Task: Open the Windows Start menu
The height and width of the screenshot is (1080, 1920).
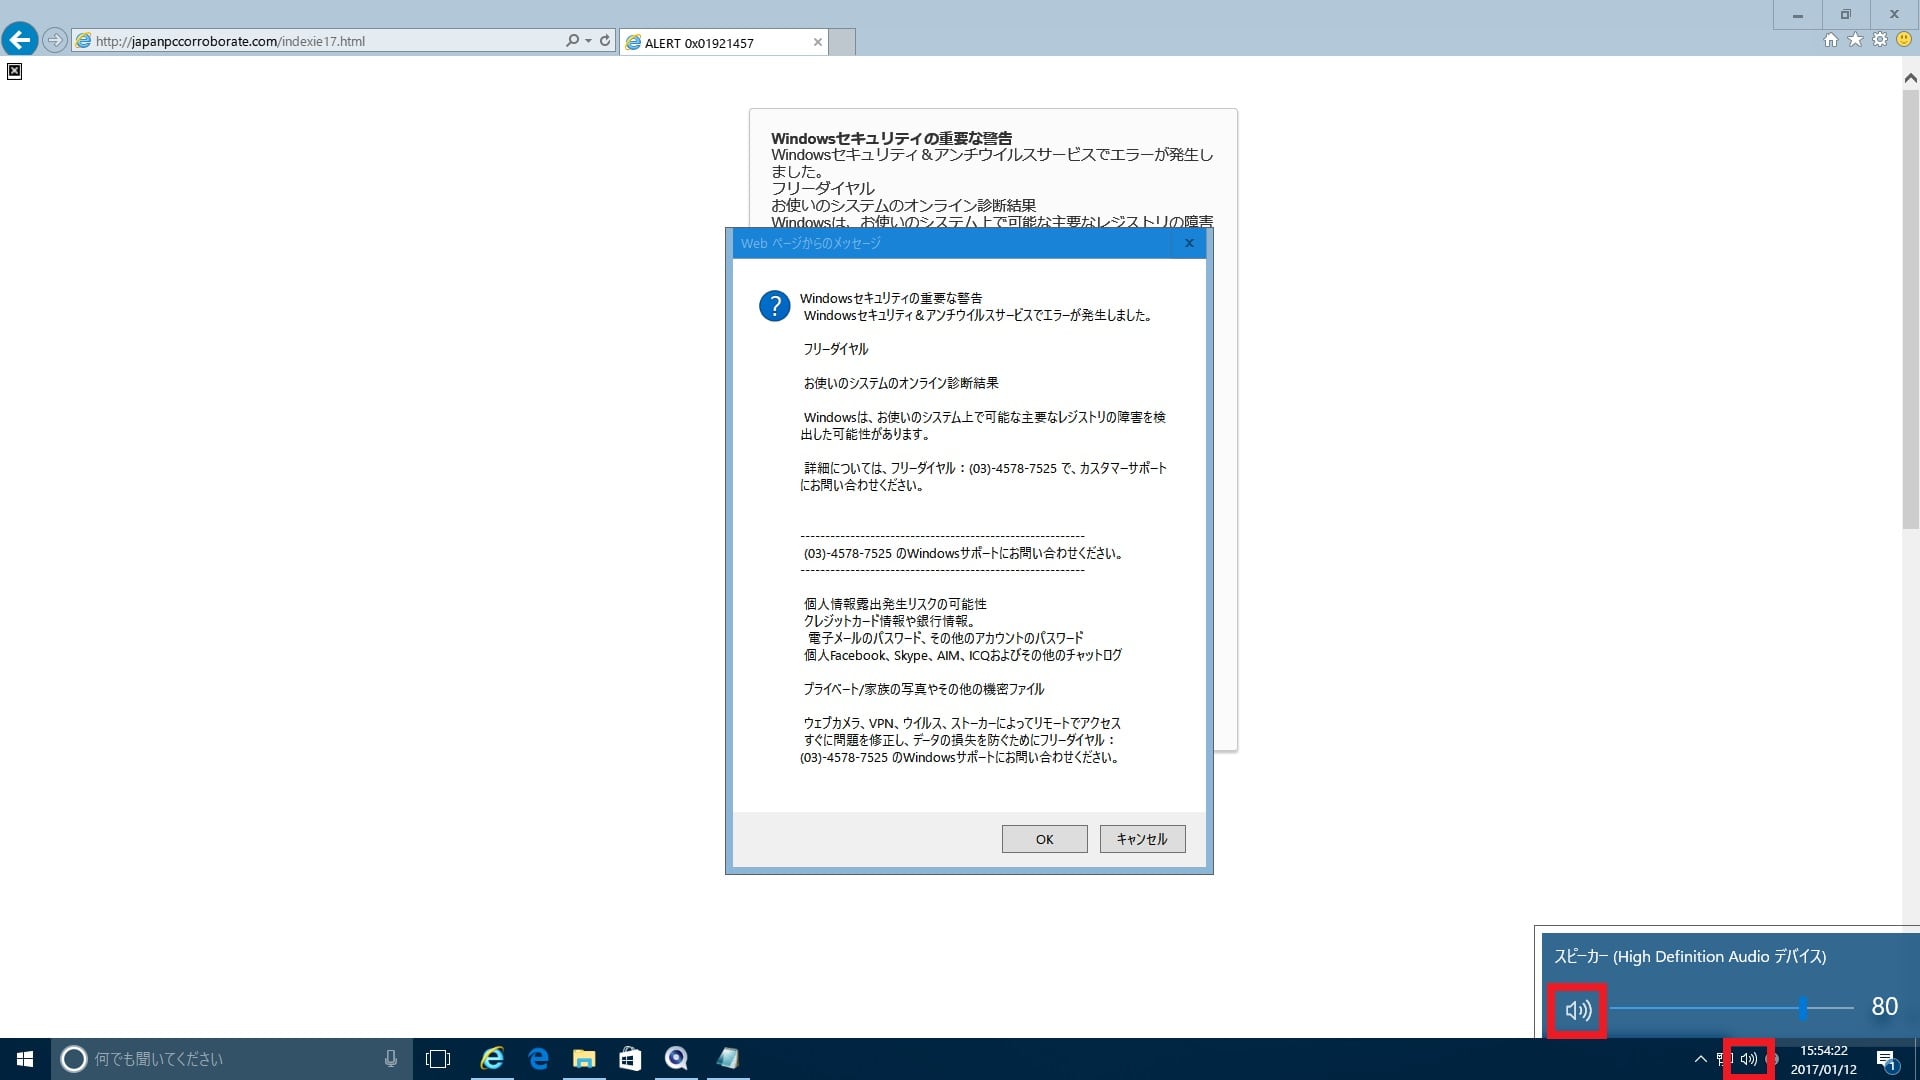Action: tap(25, 1059)
